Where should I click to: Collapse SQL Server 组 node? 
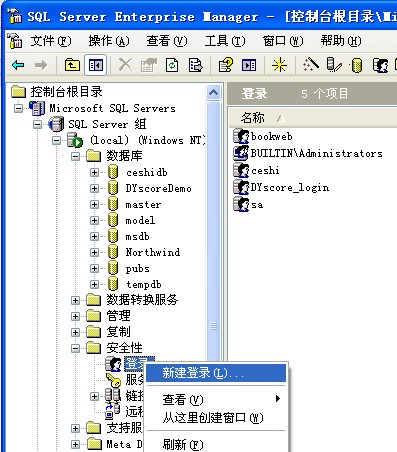(x=37, y=124)
